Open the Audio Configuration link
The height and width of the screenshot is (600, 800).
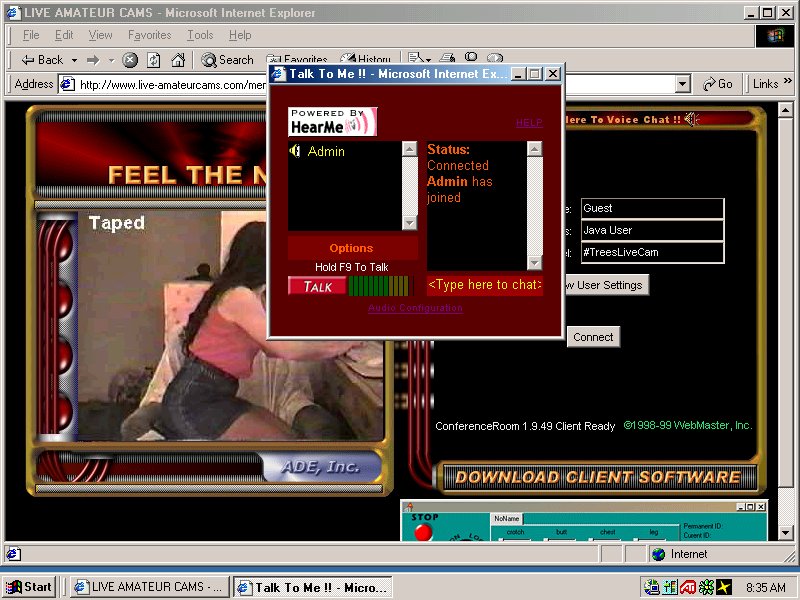click(x=415, y=308)
